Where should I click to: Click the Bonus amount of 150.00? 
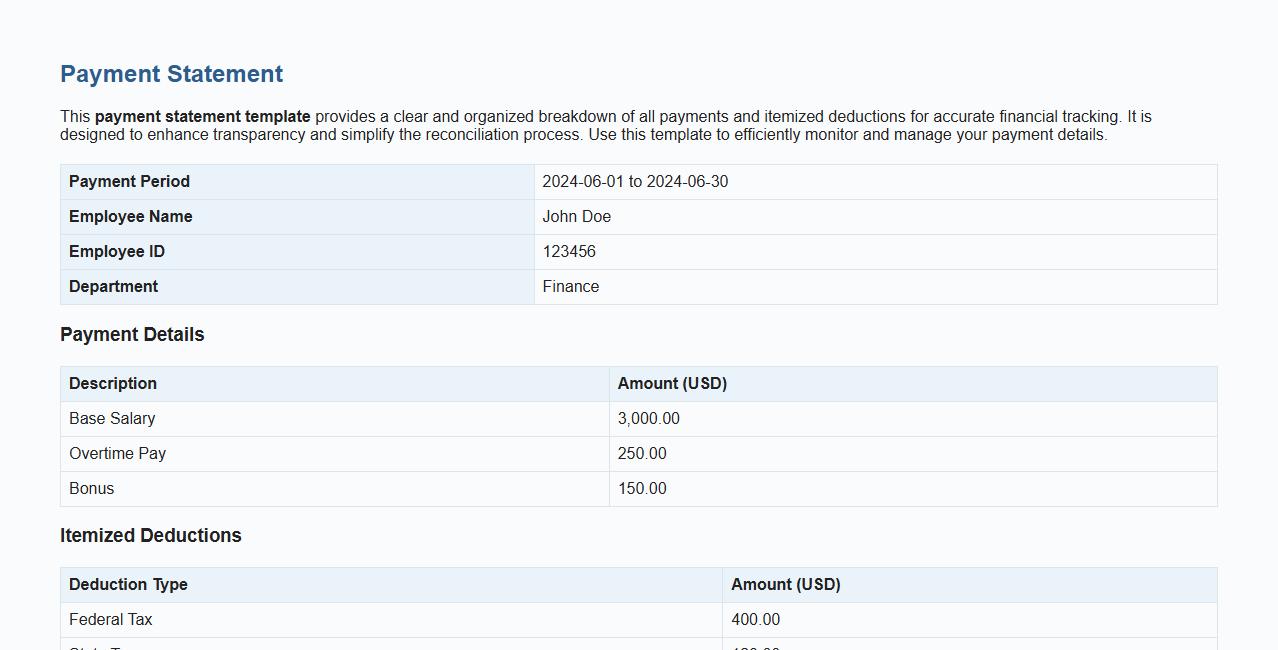point(642,489)
